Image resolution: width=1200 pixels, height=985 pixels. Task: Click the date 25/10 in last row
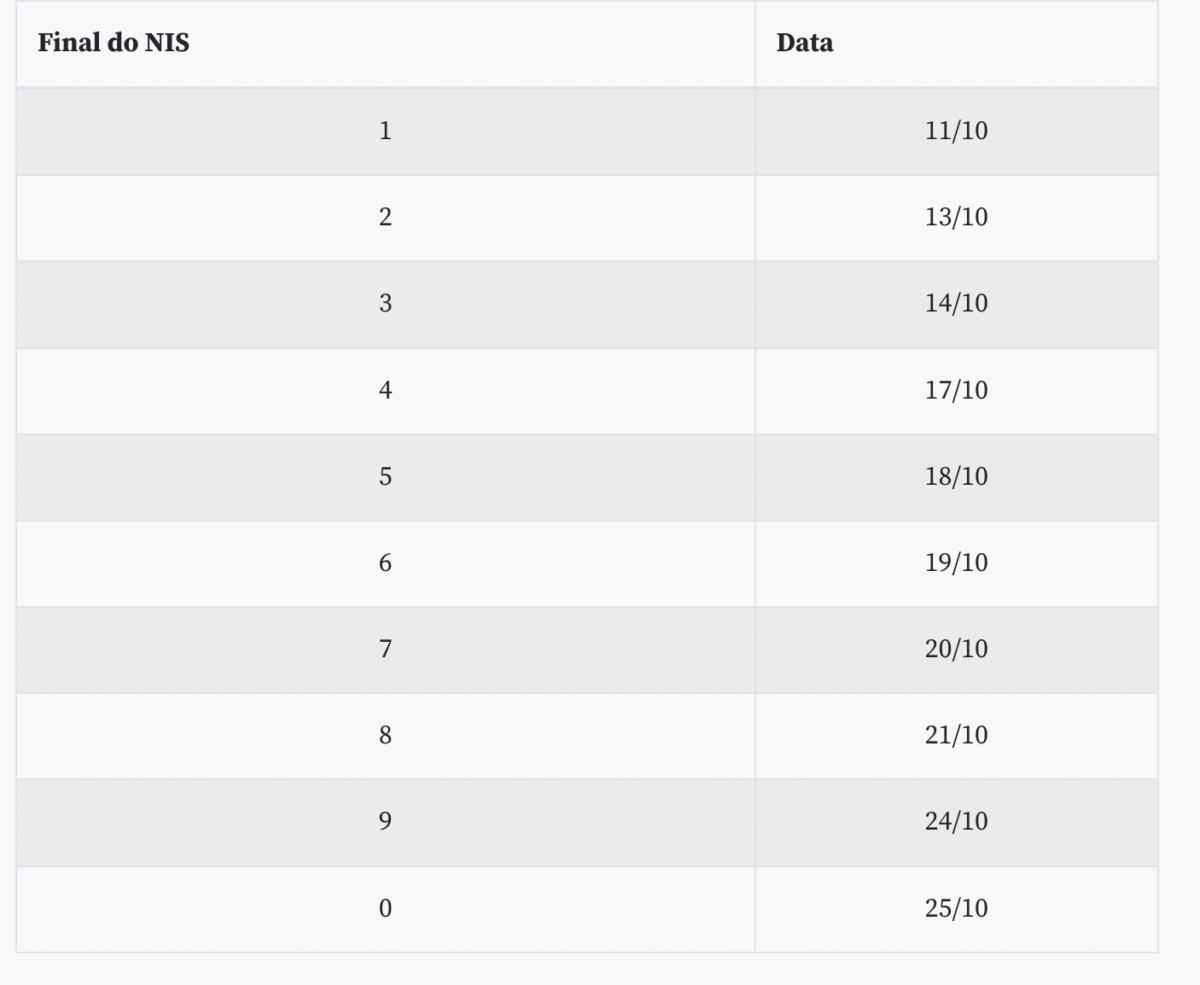coord(956,909)
